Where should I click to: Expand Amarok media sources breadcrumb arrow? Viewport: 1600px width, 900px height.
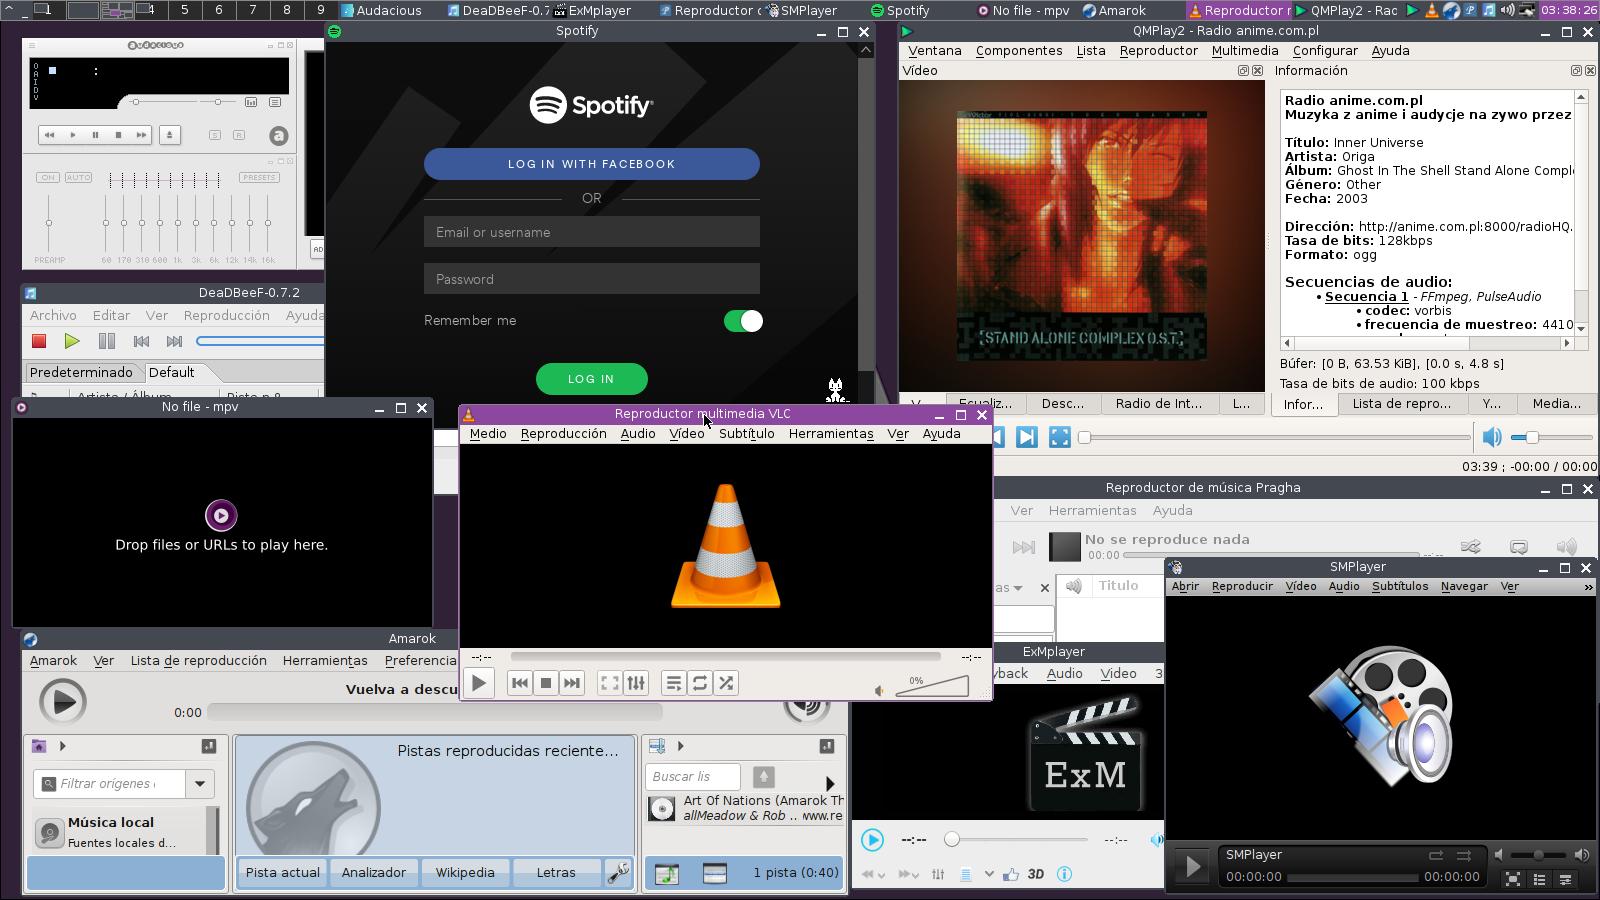(x=62, y=746)
